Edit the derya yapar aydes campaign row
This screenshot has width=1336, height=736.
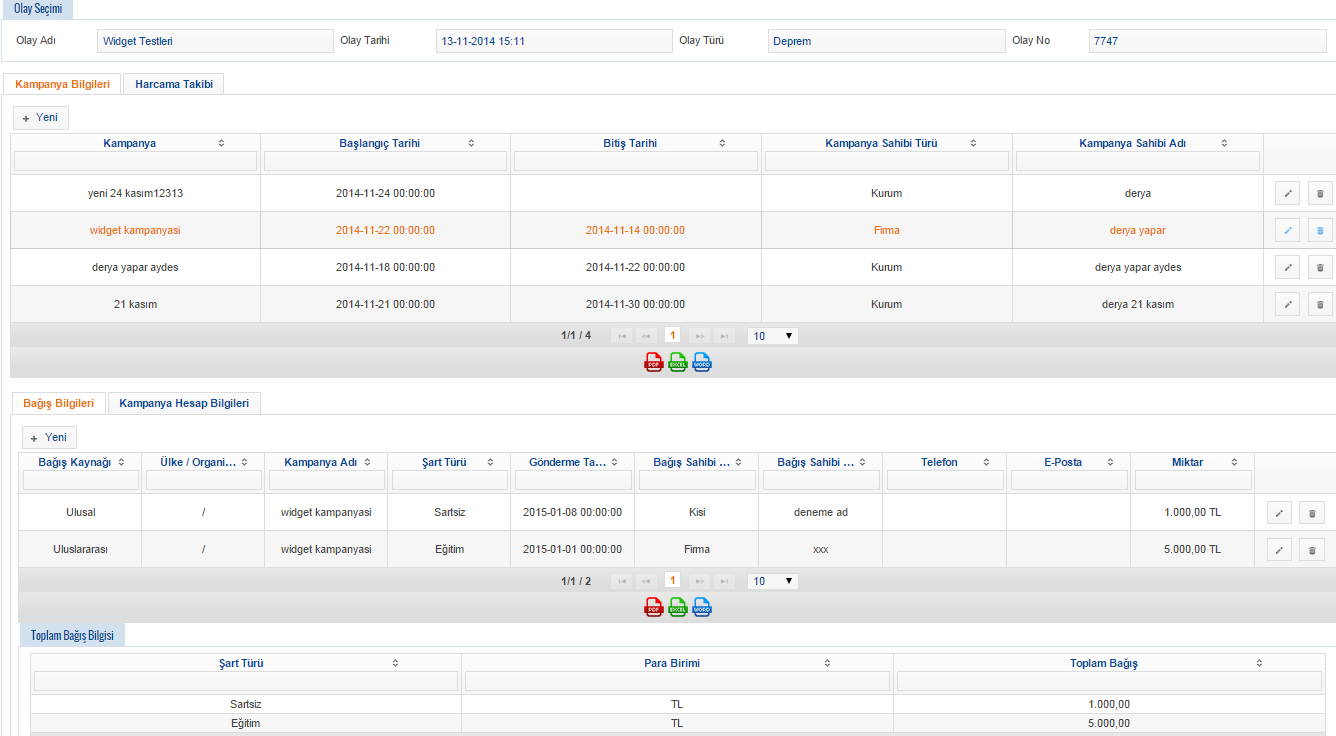tap(1288, 268)
